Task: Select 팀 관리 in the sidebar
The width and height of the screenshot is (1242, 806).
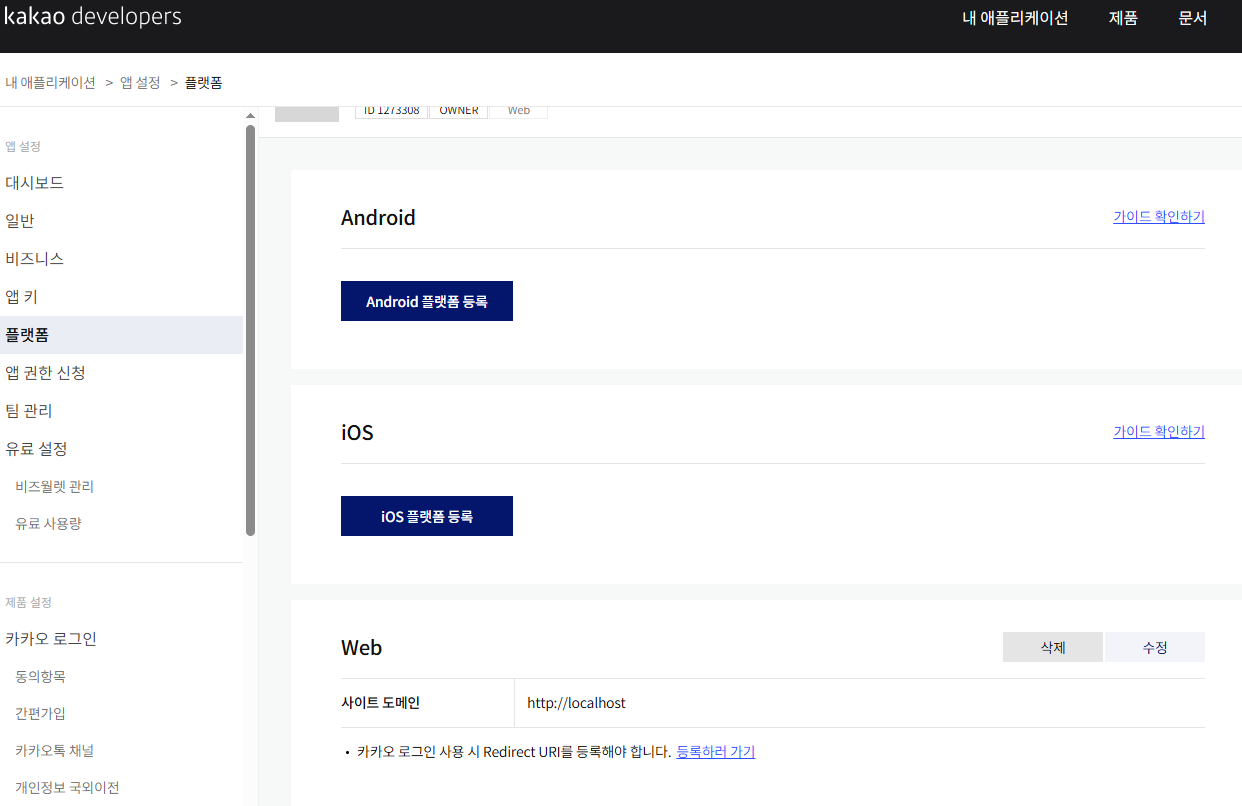Action: click(29, 411)
